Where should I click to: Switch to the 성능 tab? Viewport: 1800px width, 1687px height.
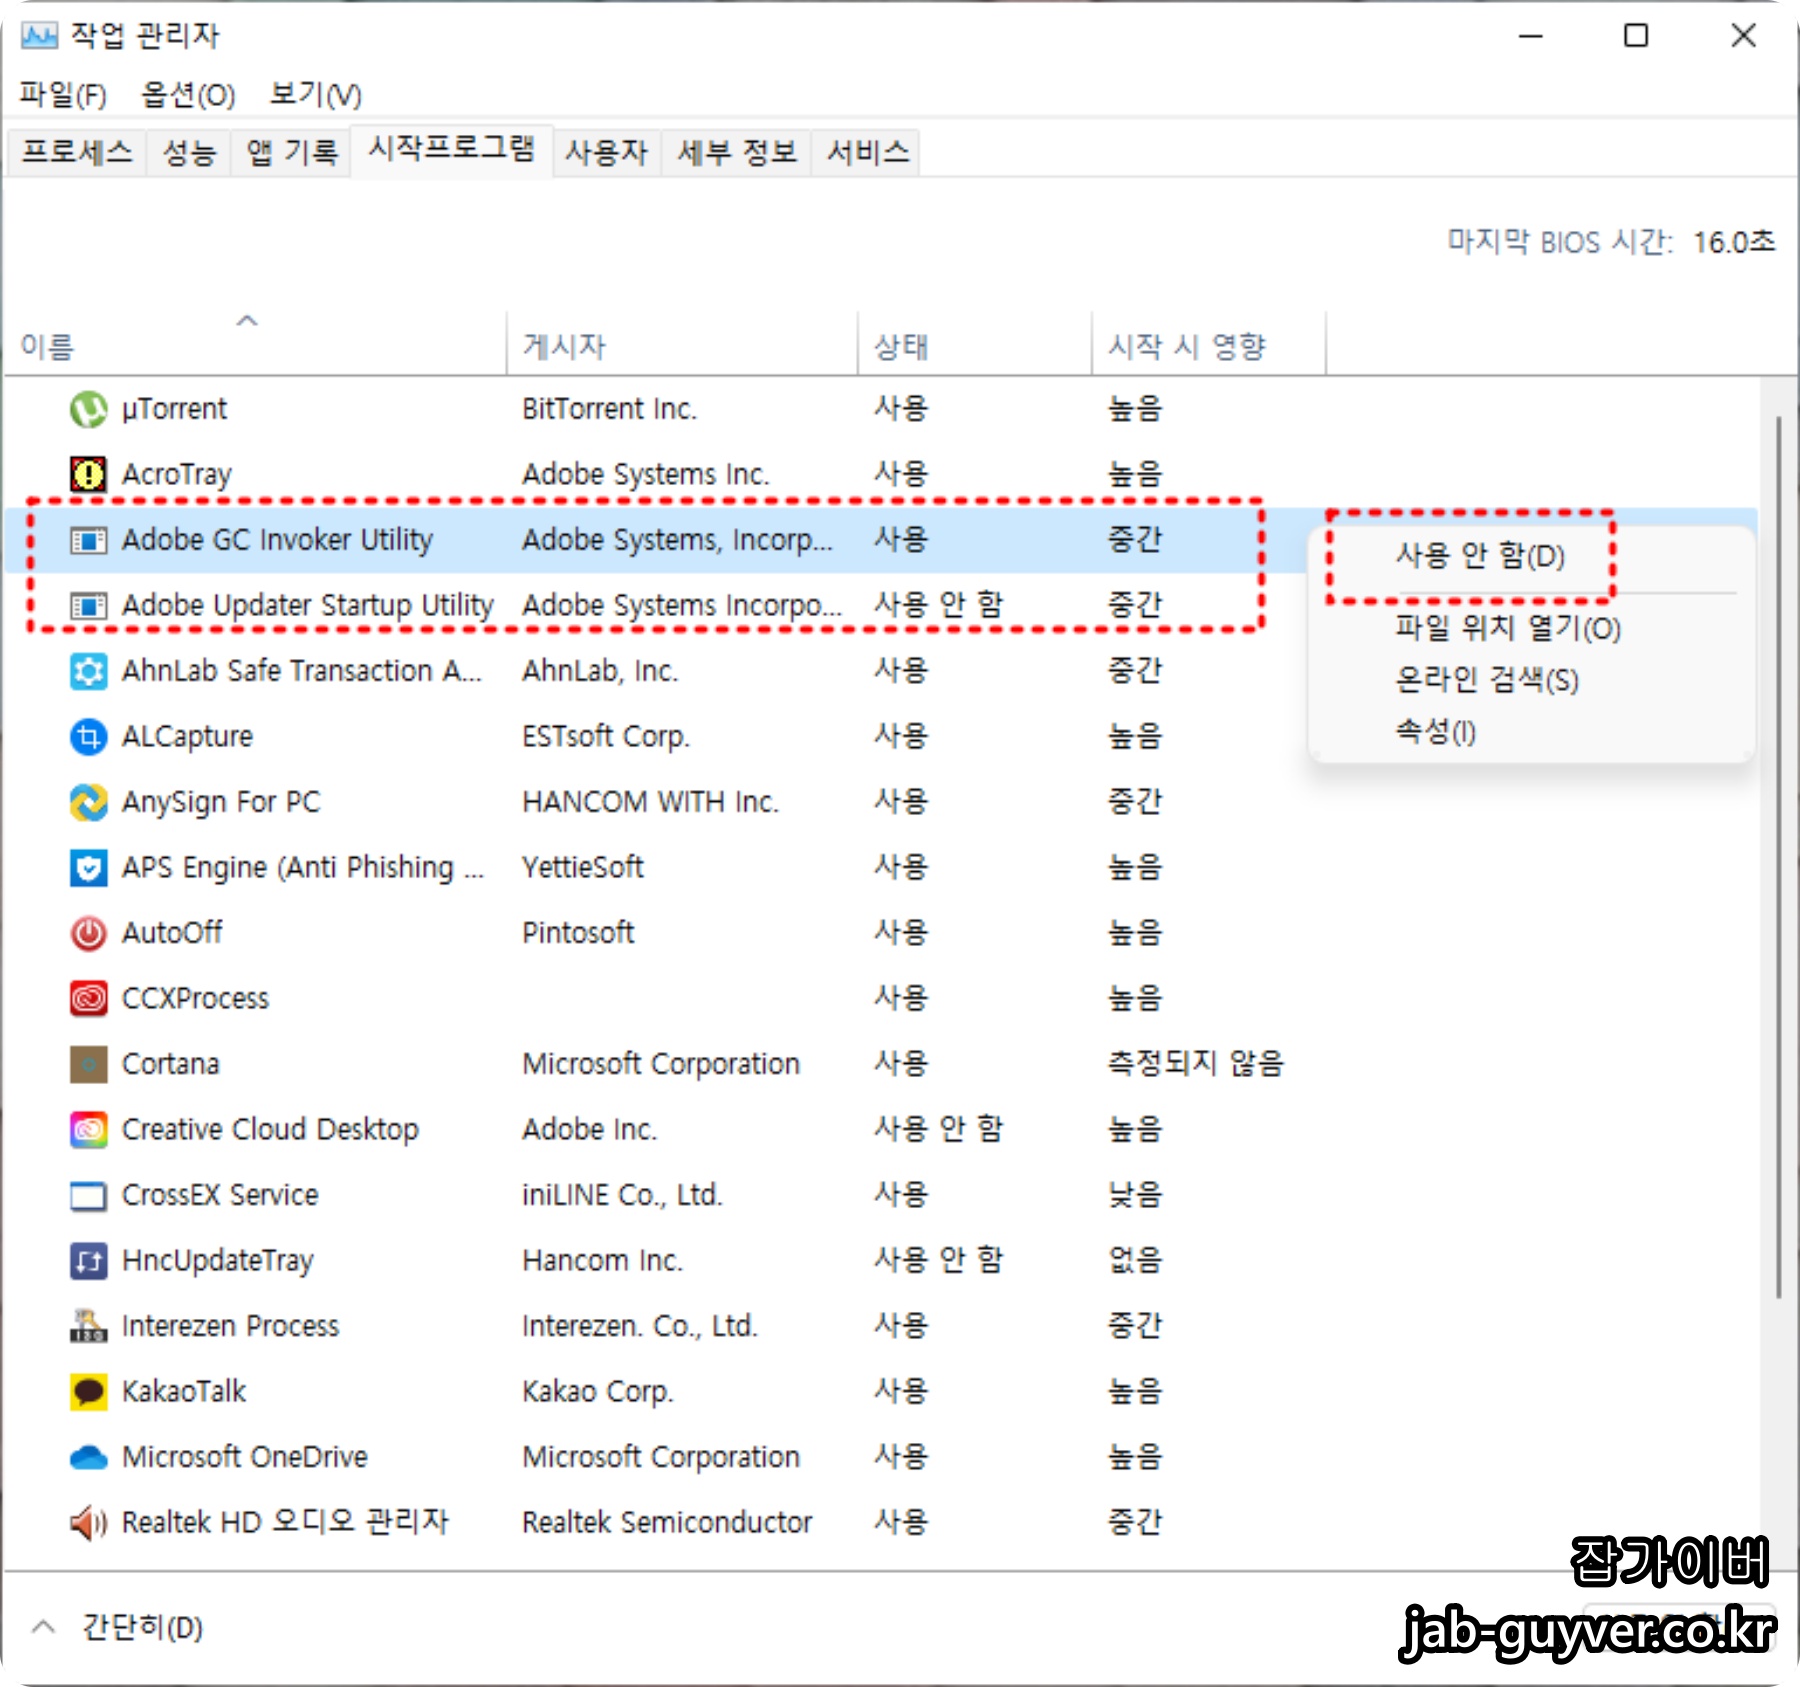point(189,152)
